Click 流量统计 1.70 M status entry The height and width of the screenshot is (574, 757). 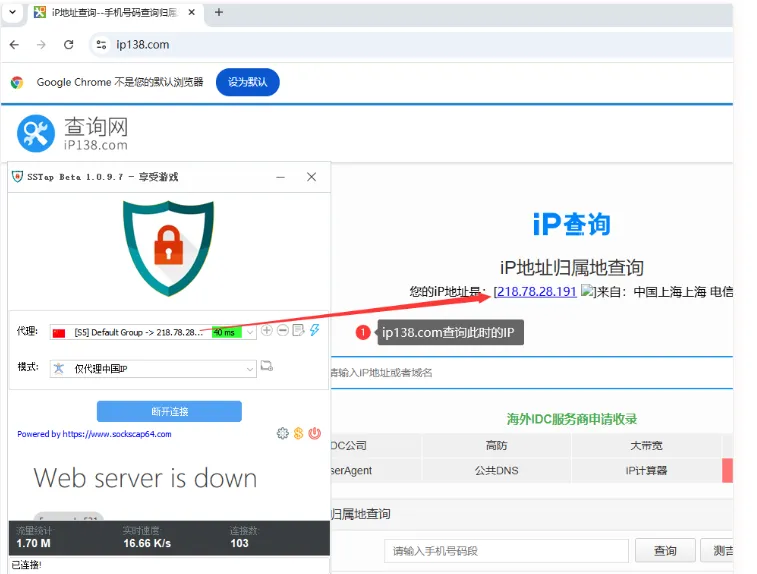point(33,537)
